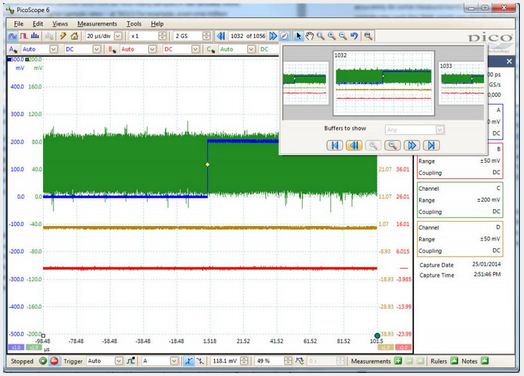Open Channel B DC coupling dropdown
The height and width of the screenshot is (376, 524).
pos(195,49)
